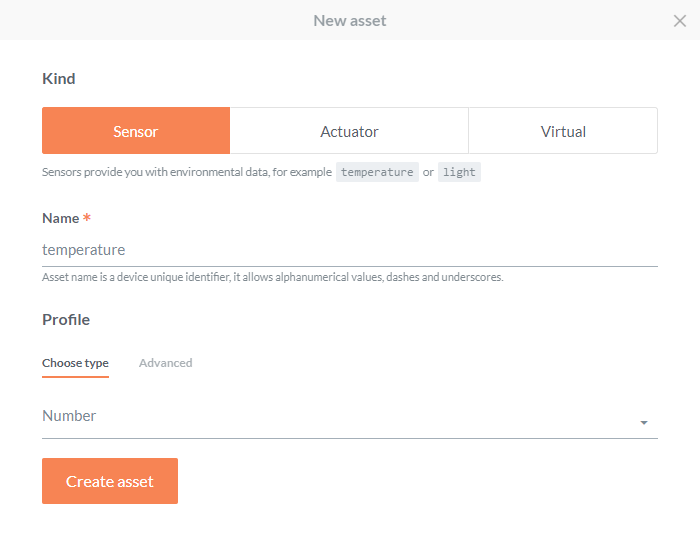Switch asset kind to Actuator

349,131
